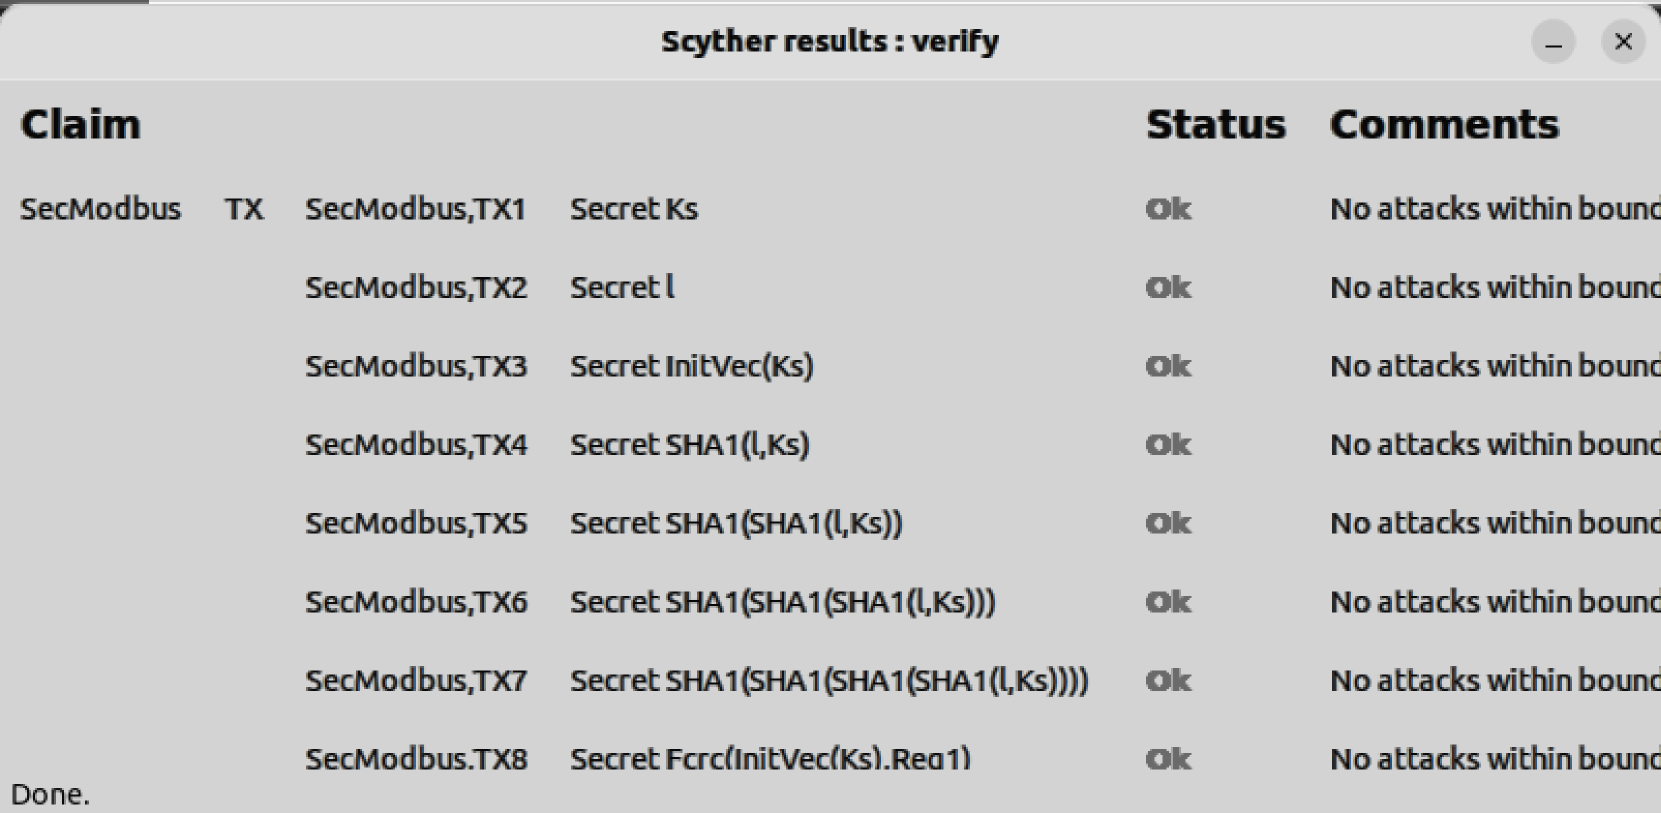Click claim ID SecModbus,TX1
1661x813 pixels.
[x=415, y=209]
